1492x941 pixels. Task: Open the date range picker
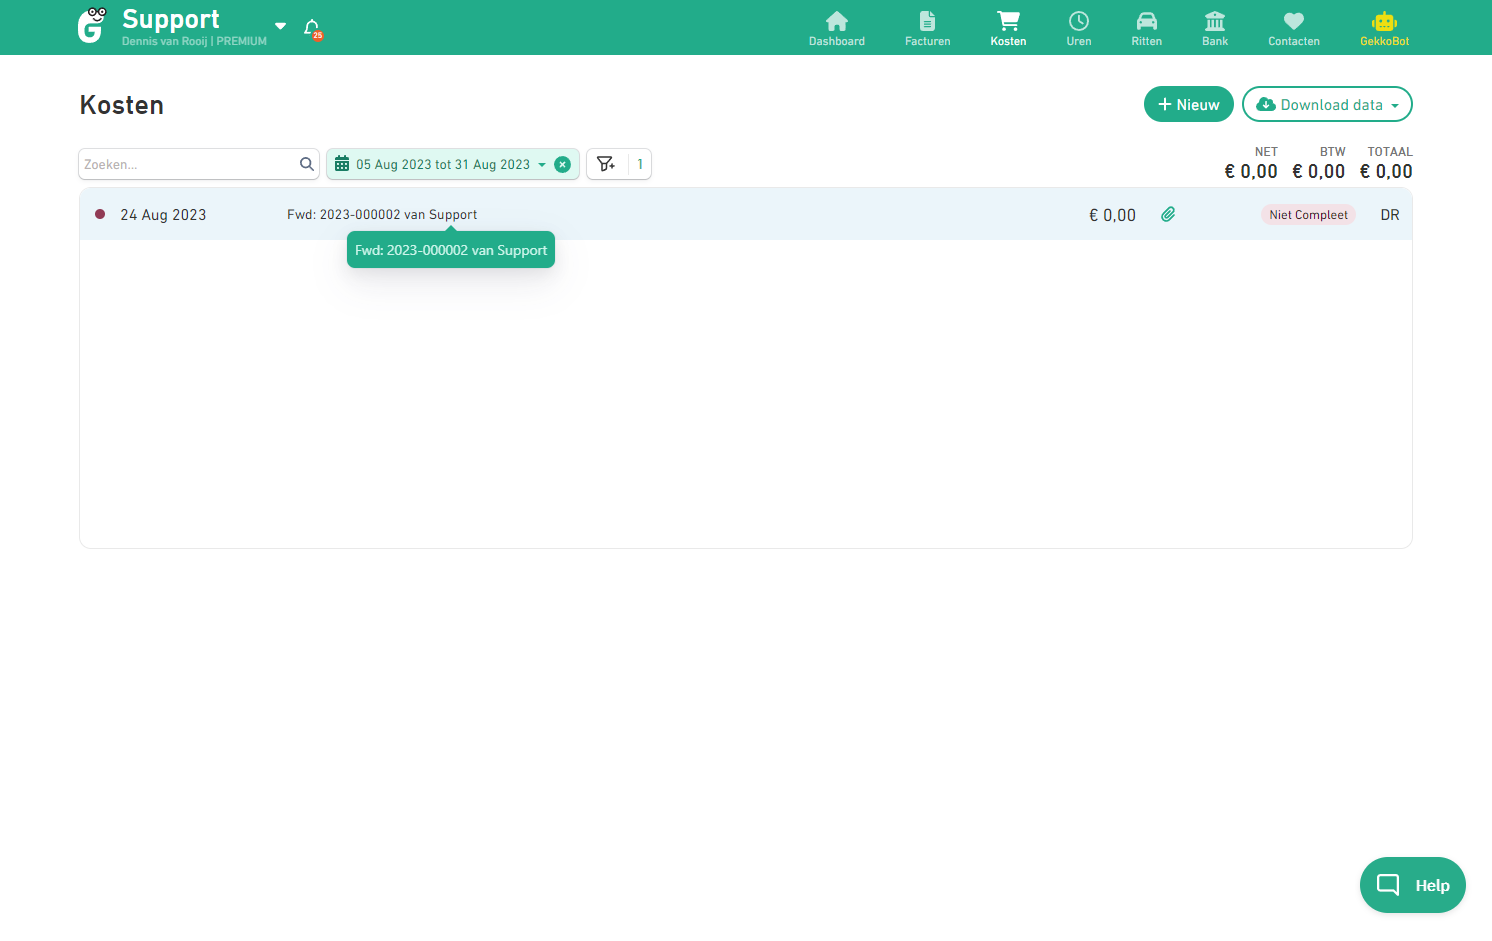441,164
